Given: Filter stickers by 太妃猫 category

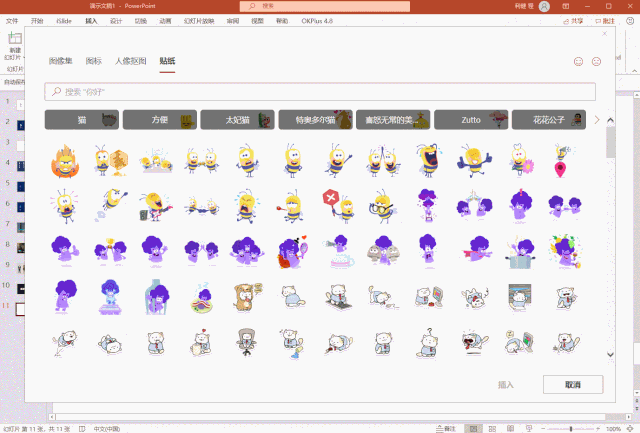Looking at the screenshot, I should pyautogui.click(x=238, y=120).
